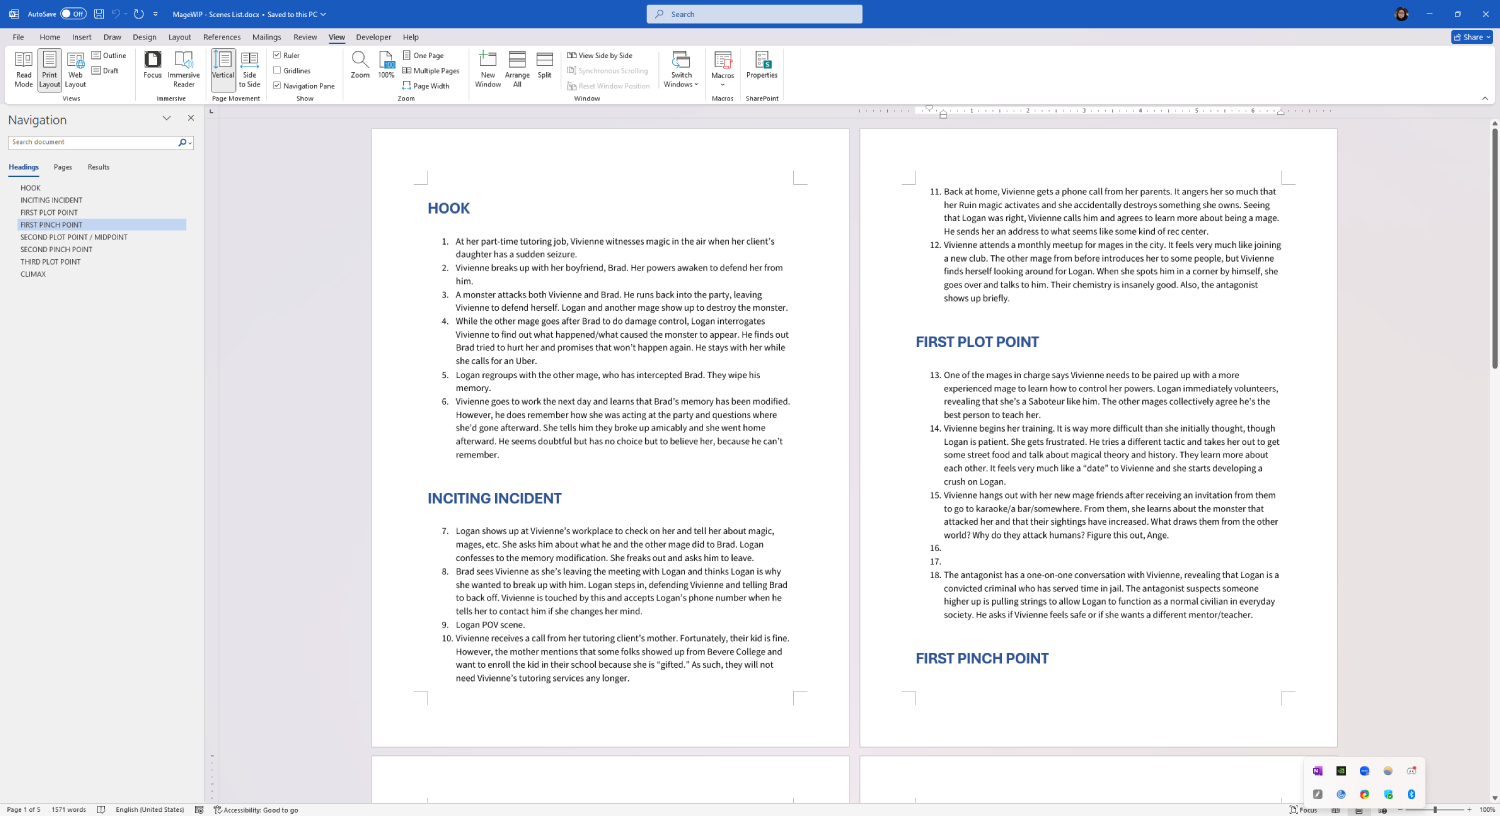Screen dimensions: 1500x816
Task: Switch to Web Layout view
Action: point(75,69)
